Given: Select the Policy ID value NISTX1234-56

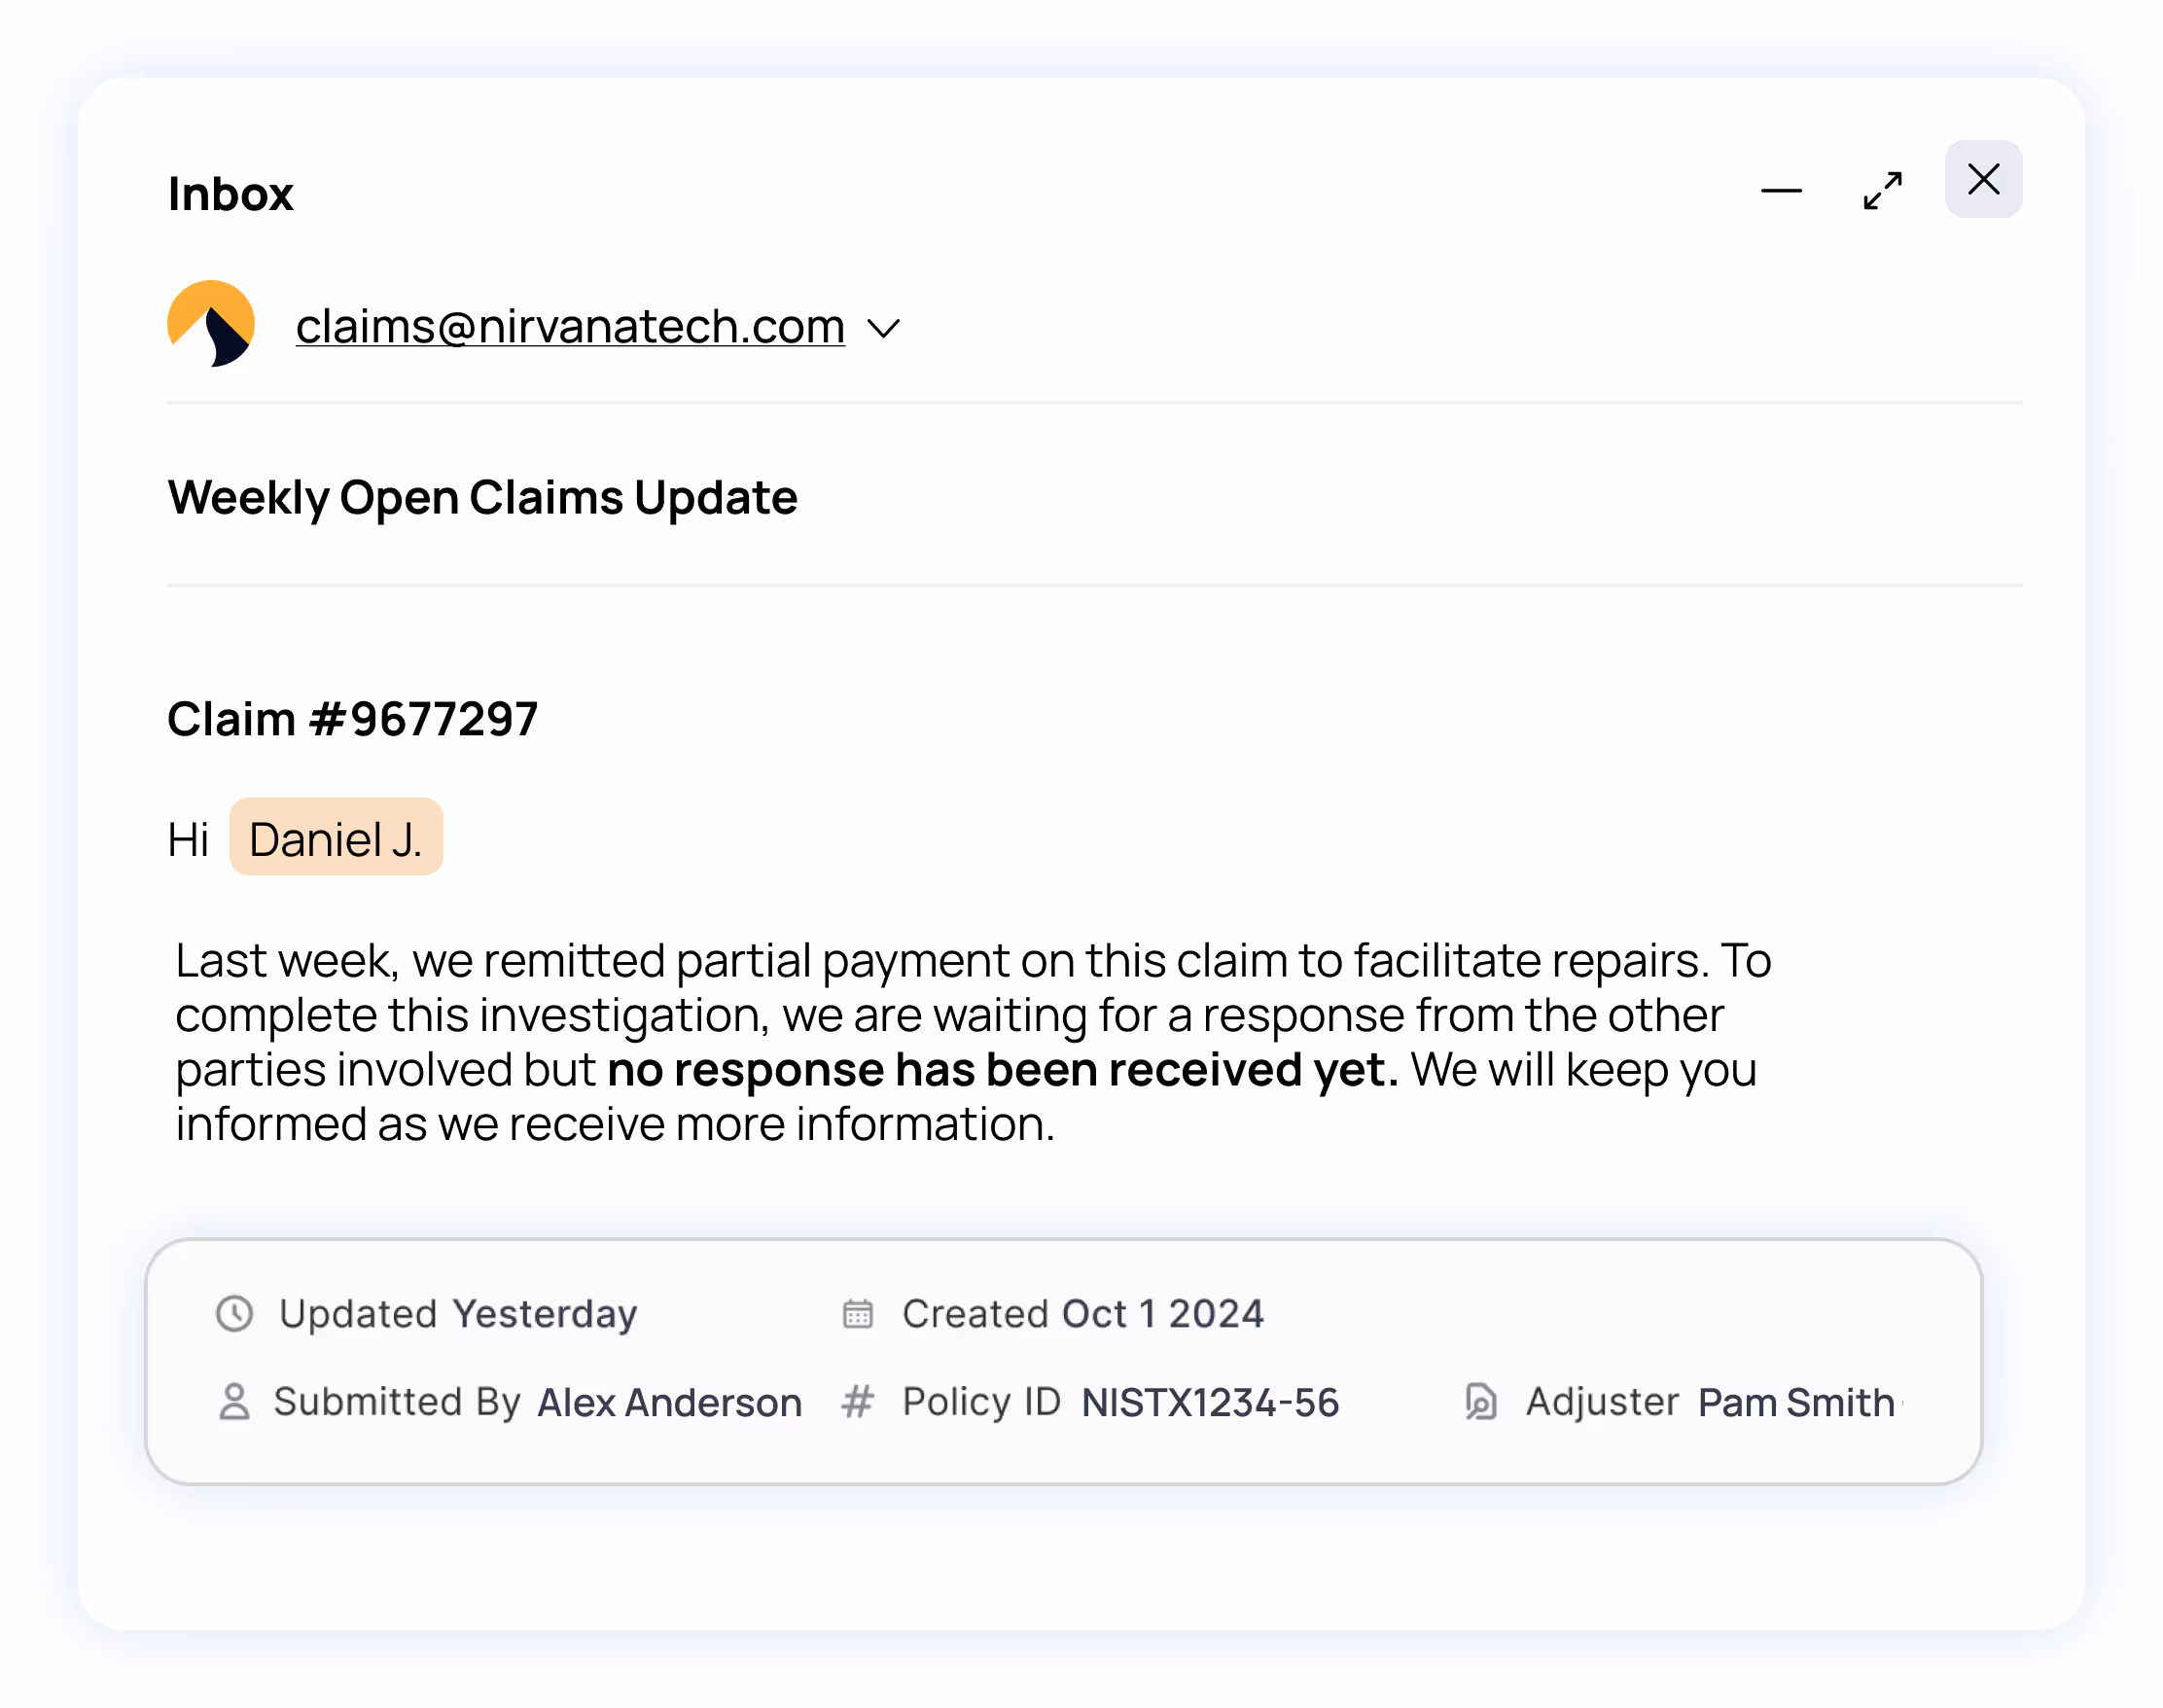Looking at the screenshot, I should tap(1210, 1402).
